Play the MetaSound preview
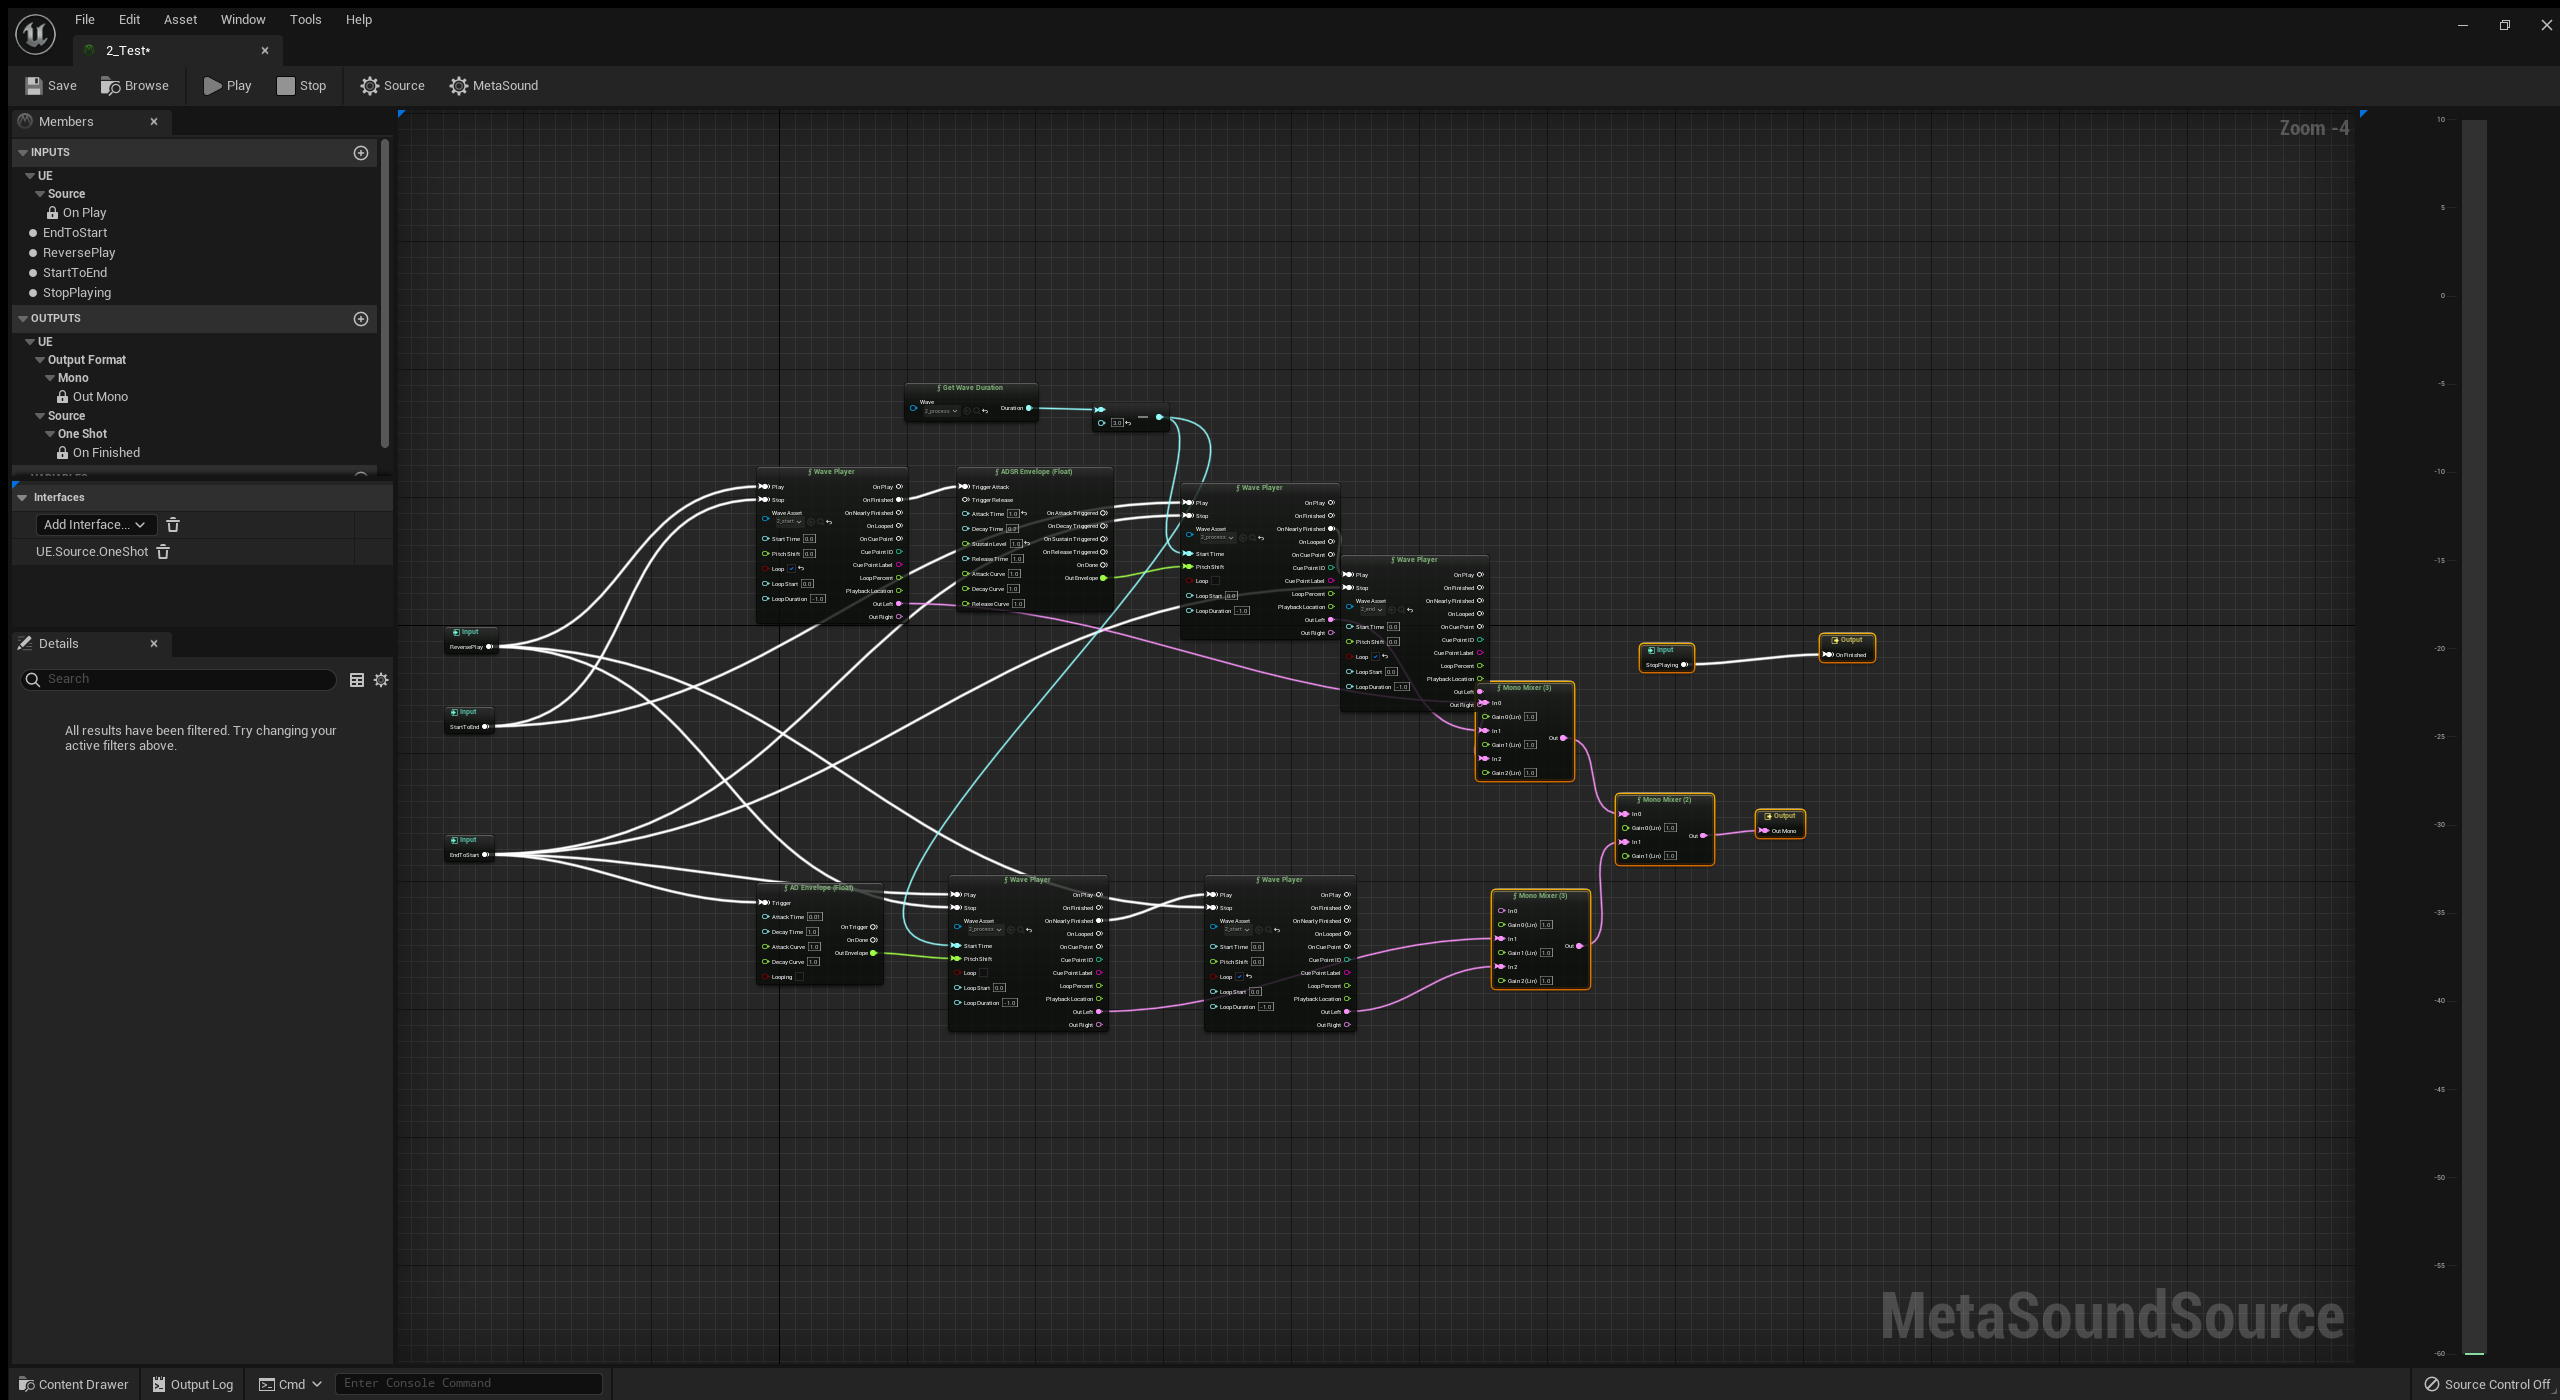The image size is (2560, 1400). (x=227, y=86)
